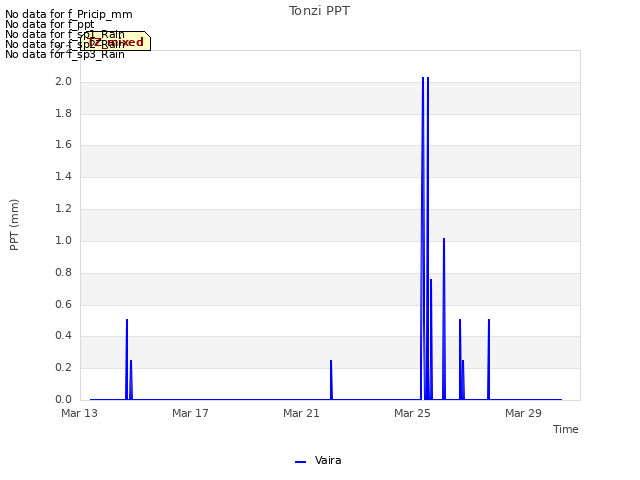Click the 0.6 y-axis tick label
The image size is (640, 480).
click(x=63, y=304)
